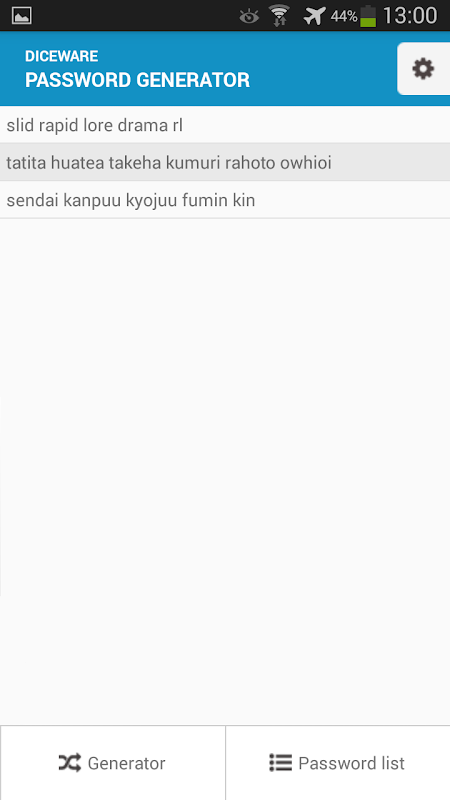Viewport: 450px width, 800px height.
Task: Tap the DICEWARE header label
Action: (x=62, y=56)
